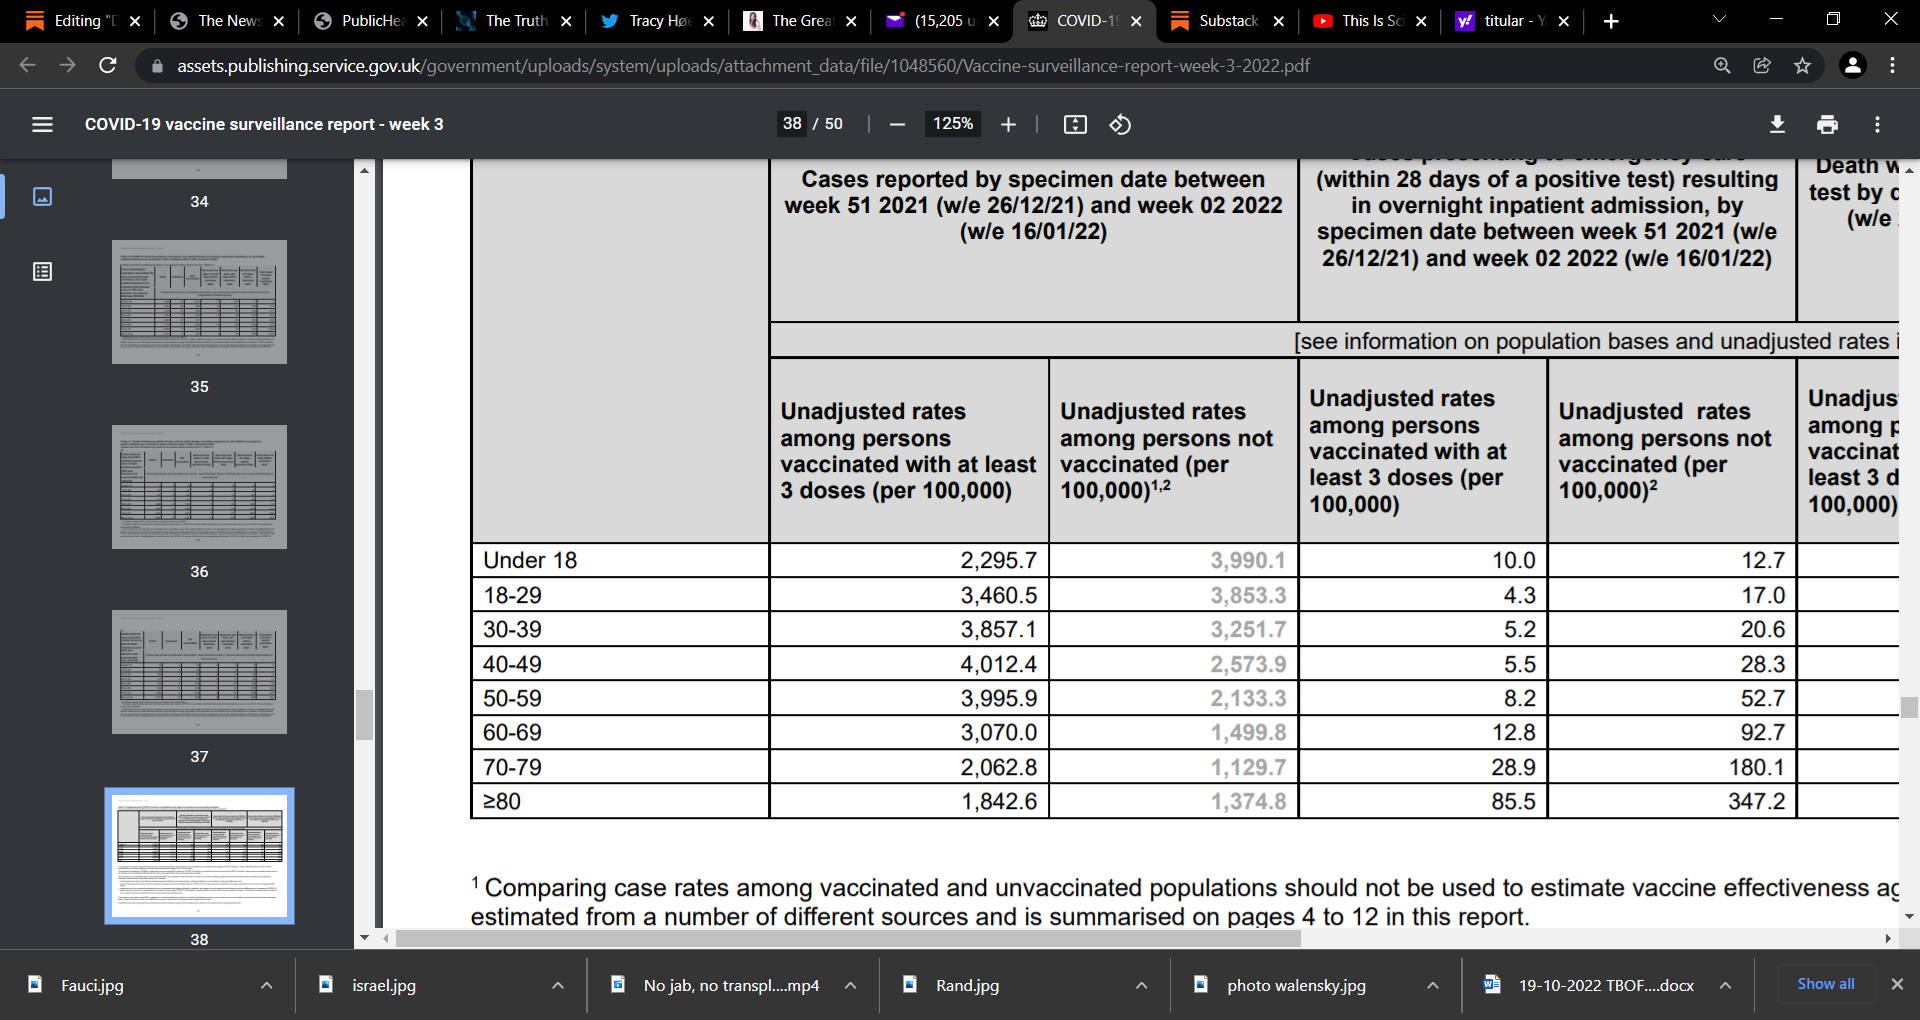This screenshot has height=1020, width=1920.
Task: Select page 36 thumbnail
Action: [x=199, y=487]
